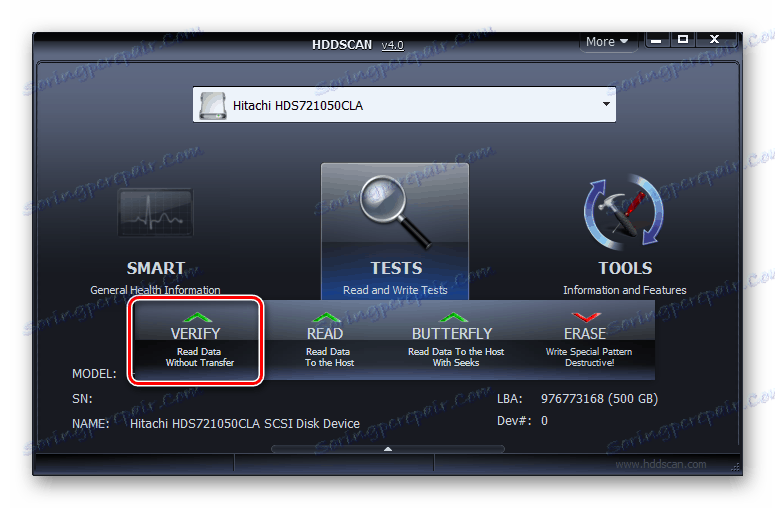Image resolution: width=775 pixels, height=508 pixels.
Task: Click the HDDSCAN title text
Action: click(342, 45)
